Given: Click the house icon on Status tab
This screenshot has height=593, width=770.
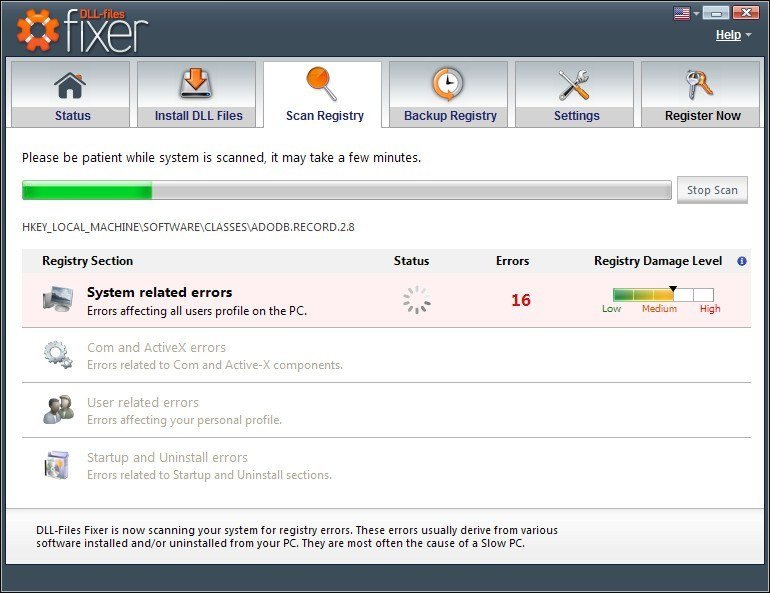Looking at the screenshot, I should pos(70,85).
